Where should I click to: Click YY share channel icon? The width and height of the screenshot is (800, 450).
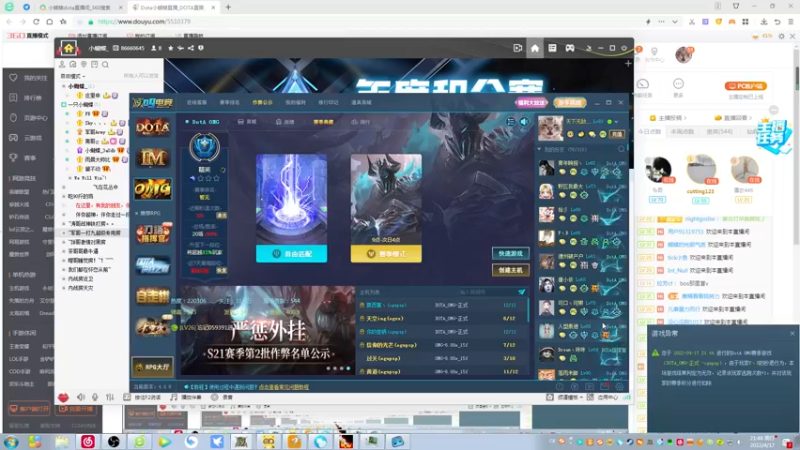(x=191, y=48)
